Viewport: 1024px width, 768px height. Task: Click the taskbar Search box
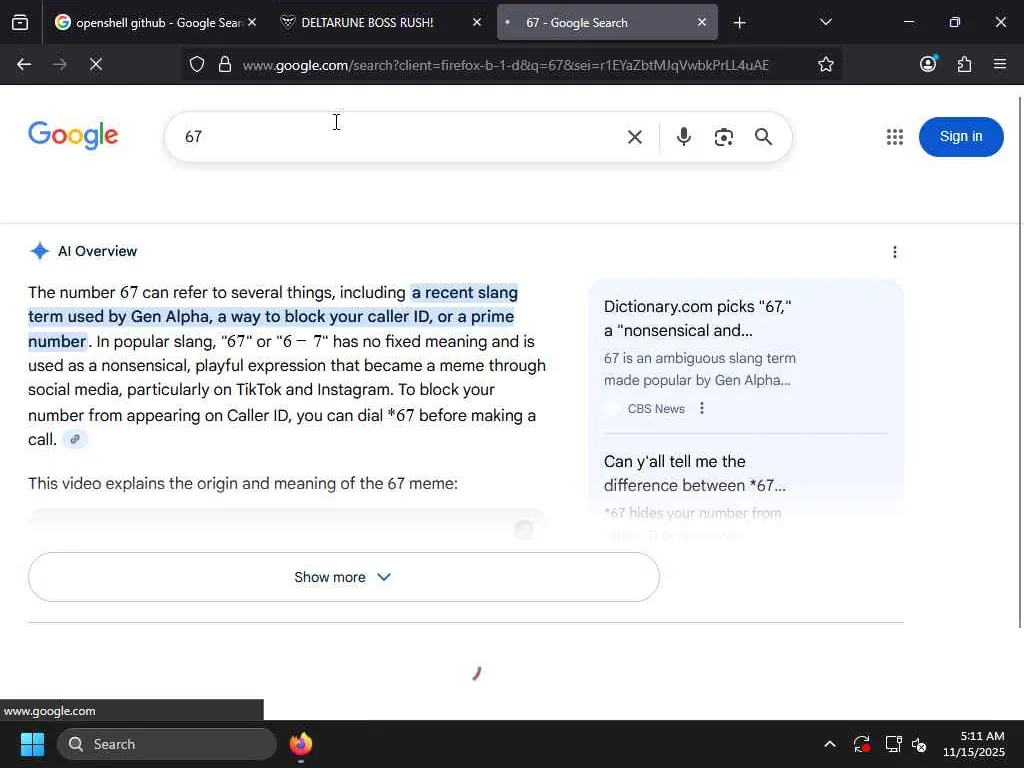point(167,744)
